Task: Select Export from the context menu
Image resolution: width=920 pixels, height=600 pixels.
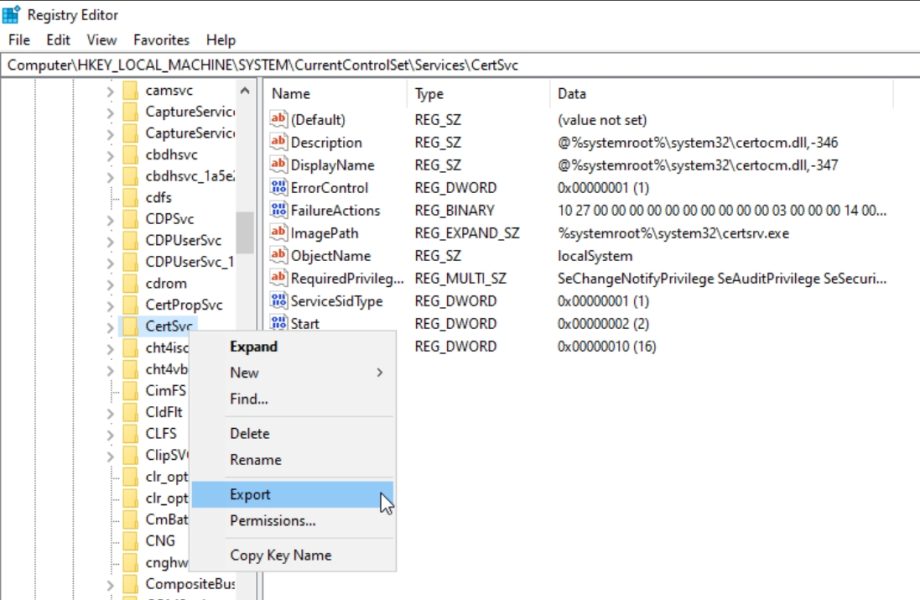Action: (250, 493)
